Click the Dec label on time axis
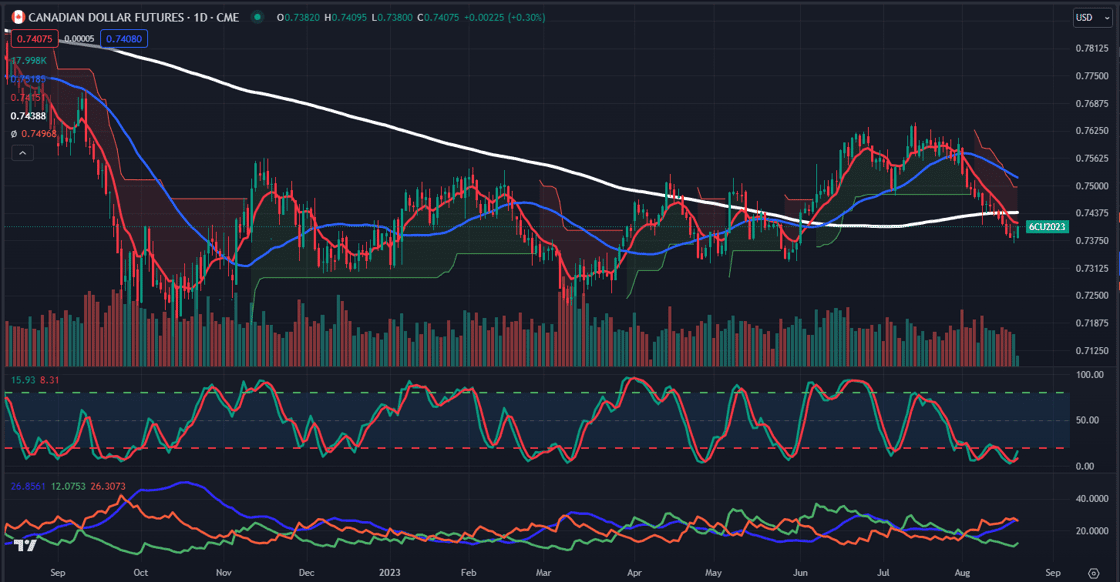This screenshot has height=582, width=1120. 306,573
